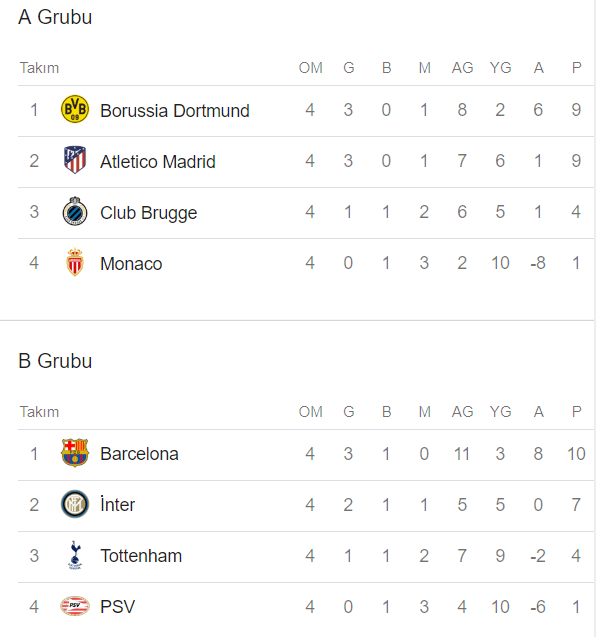Open the Barcelona team name link
The width and height of the screenshot is (596, 637).
139,454
